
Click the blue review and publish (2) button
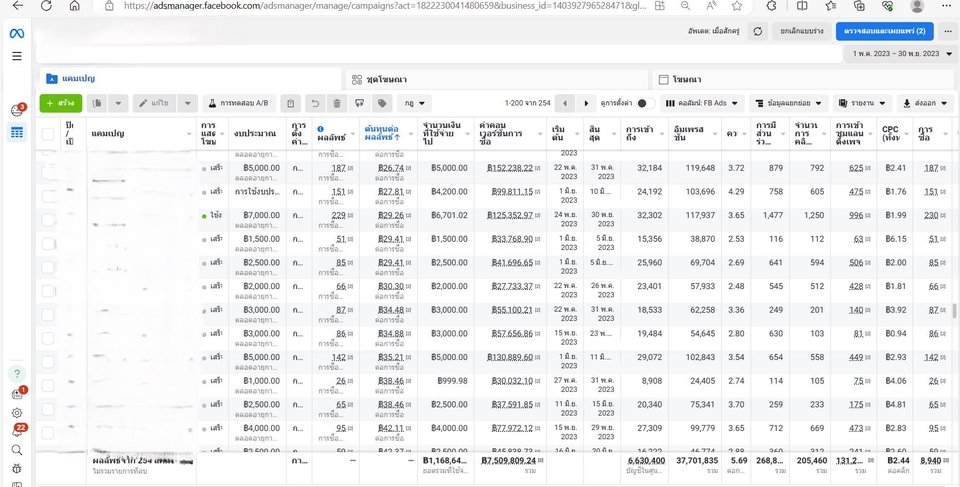[884, 31]
